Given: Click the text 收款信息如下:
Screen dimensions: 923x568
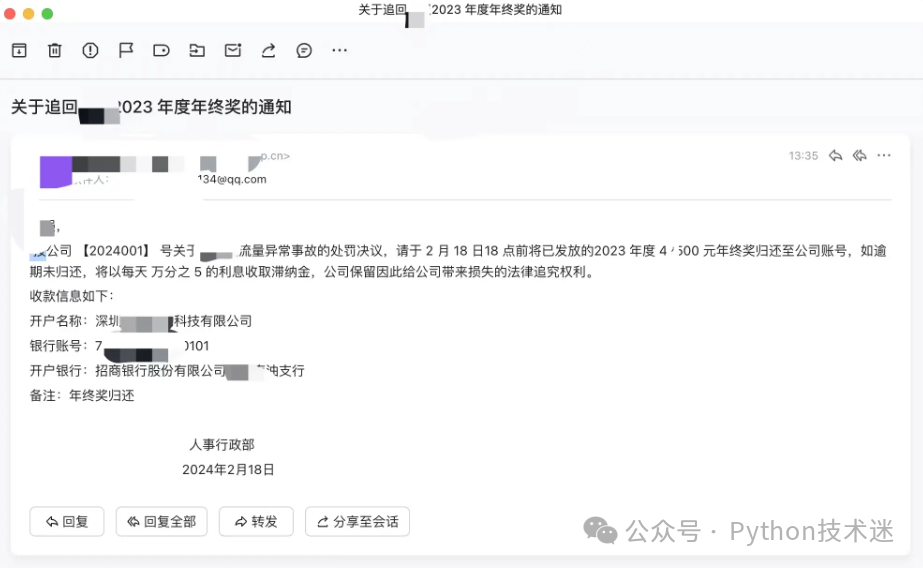Looking at the screenshot, I should pos(72,296).
